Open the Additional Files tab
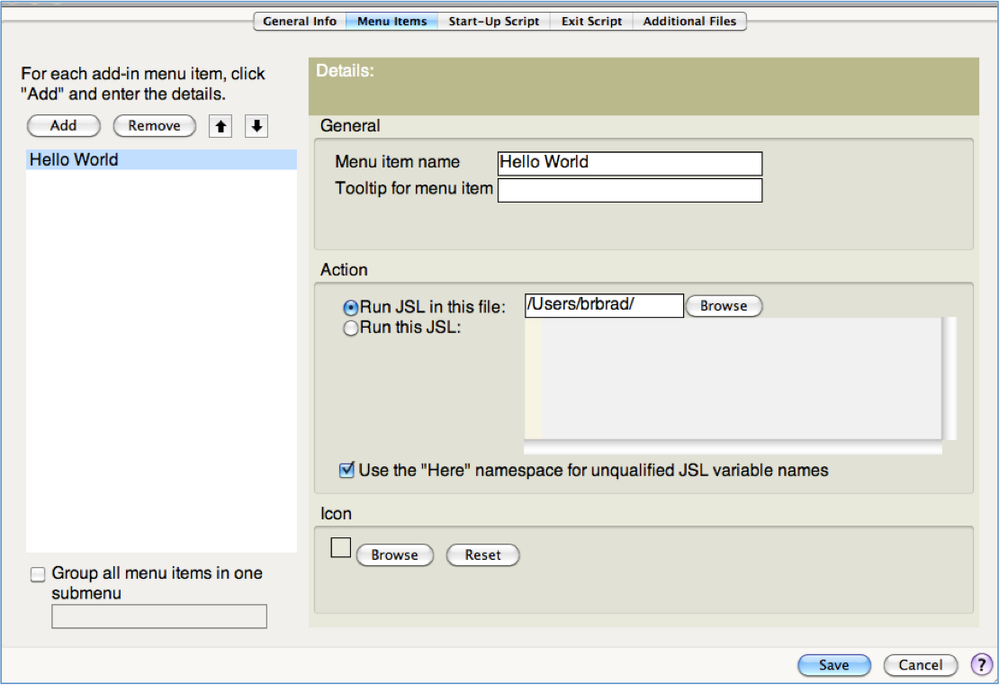999x685 pixels. pos(689,21)
